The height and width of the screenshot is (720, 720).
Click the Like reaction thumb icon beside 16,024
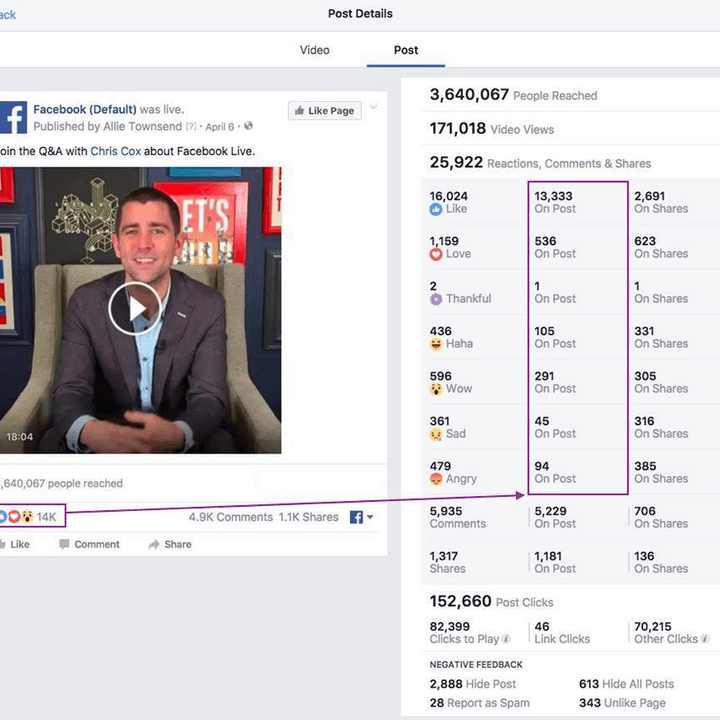tap(436, 209)
